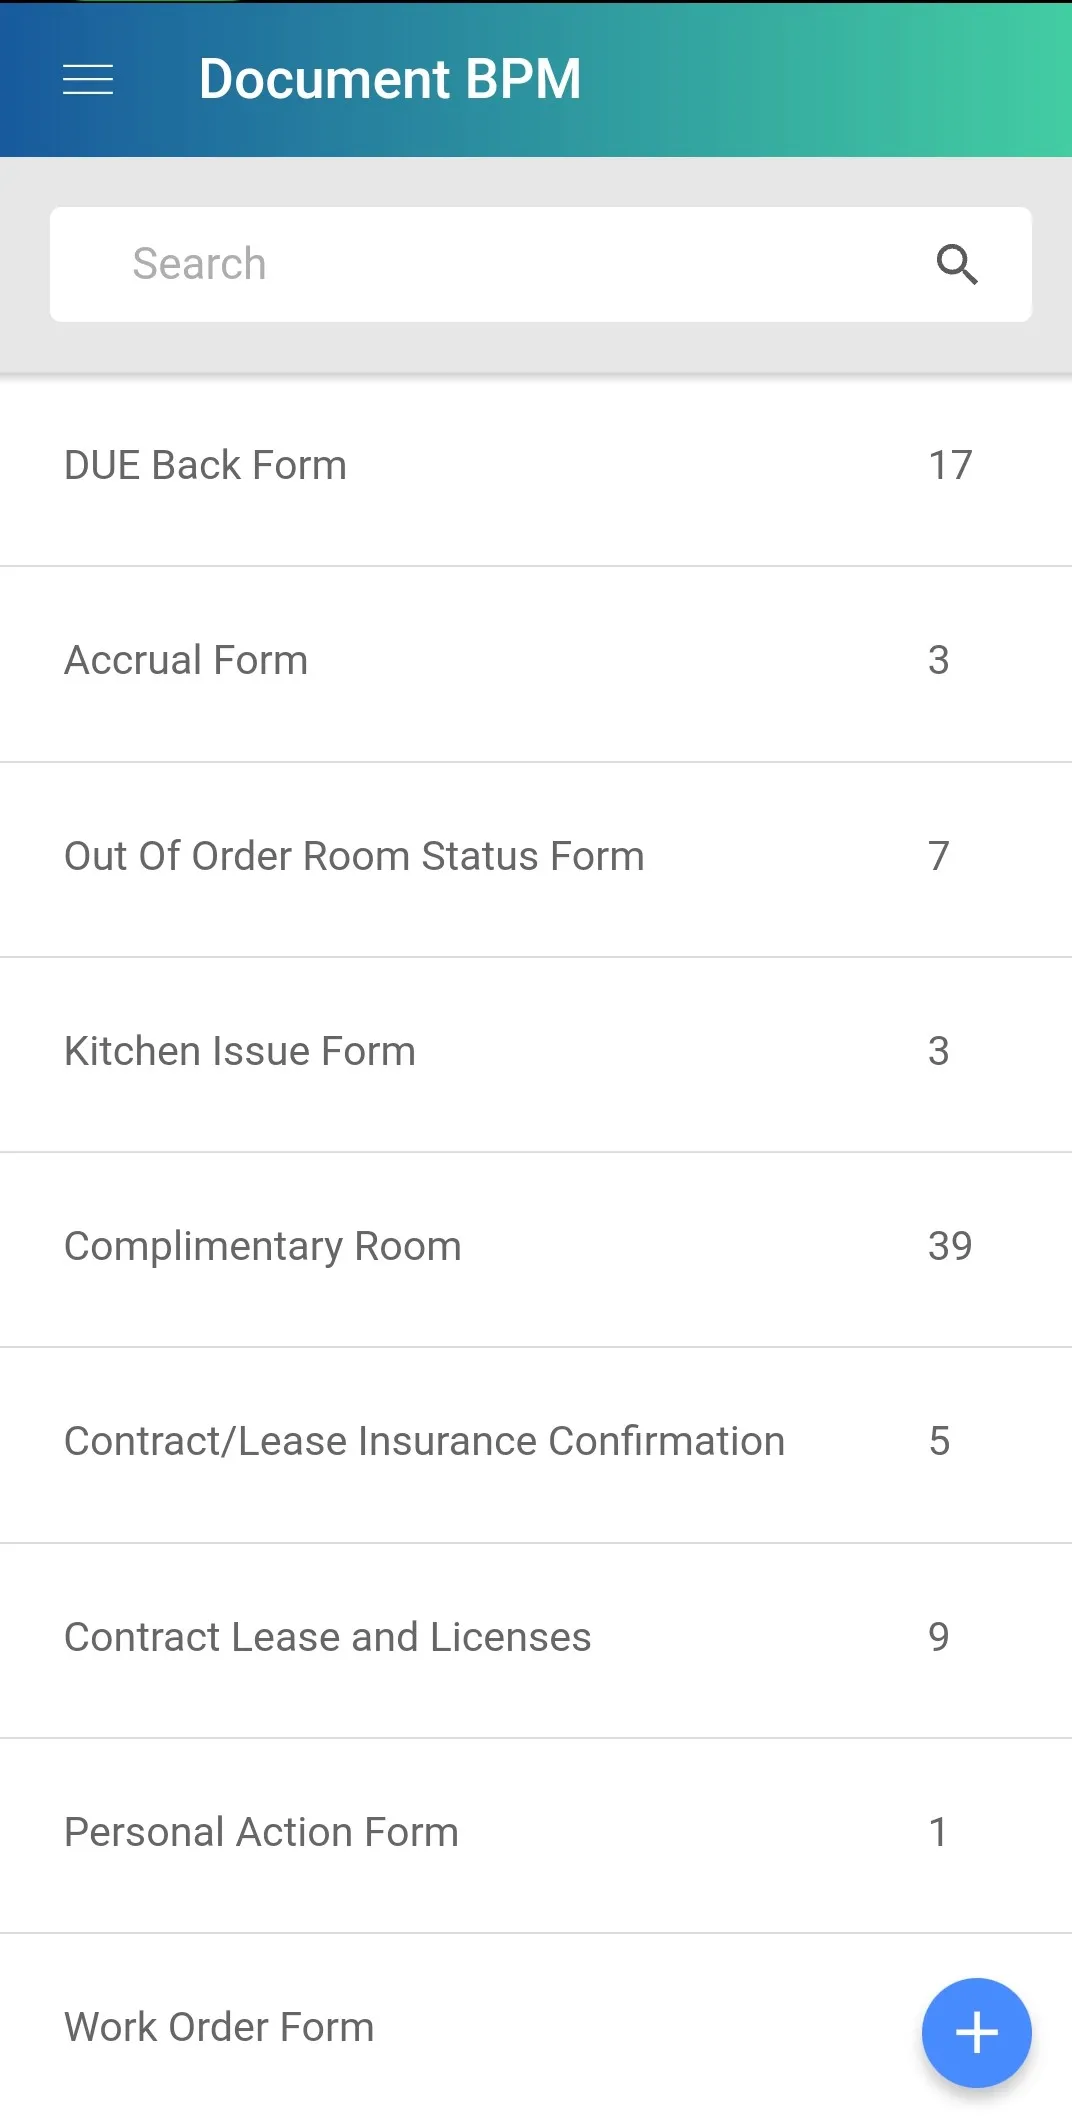This screenshot has height=2116, width=1072.
Task: Click the Document BPM title
Action: point(390,79)
